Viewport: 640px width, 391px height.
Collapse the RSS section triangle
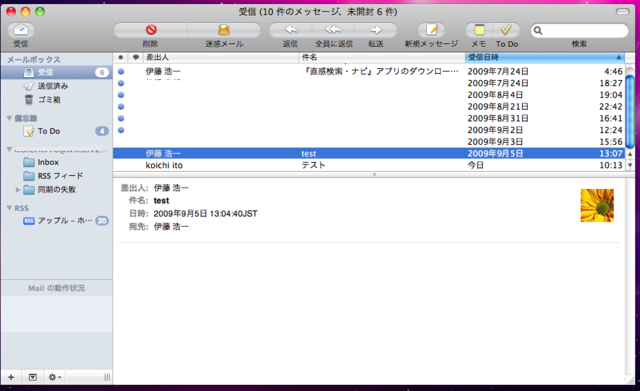pos(9,208)
